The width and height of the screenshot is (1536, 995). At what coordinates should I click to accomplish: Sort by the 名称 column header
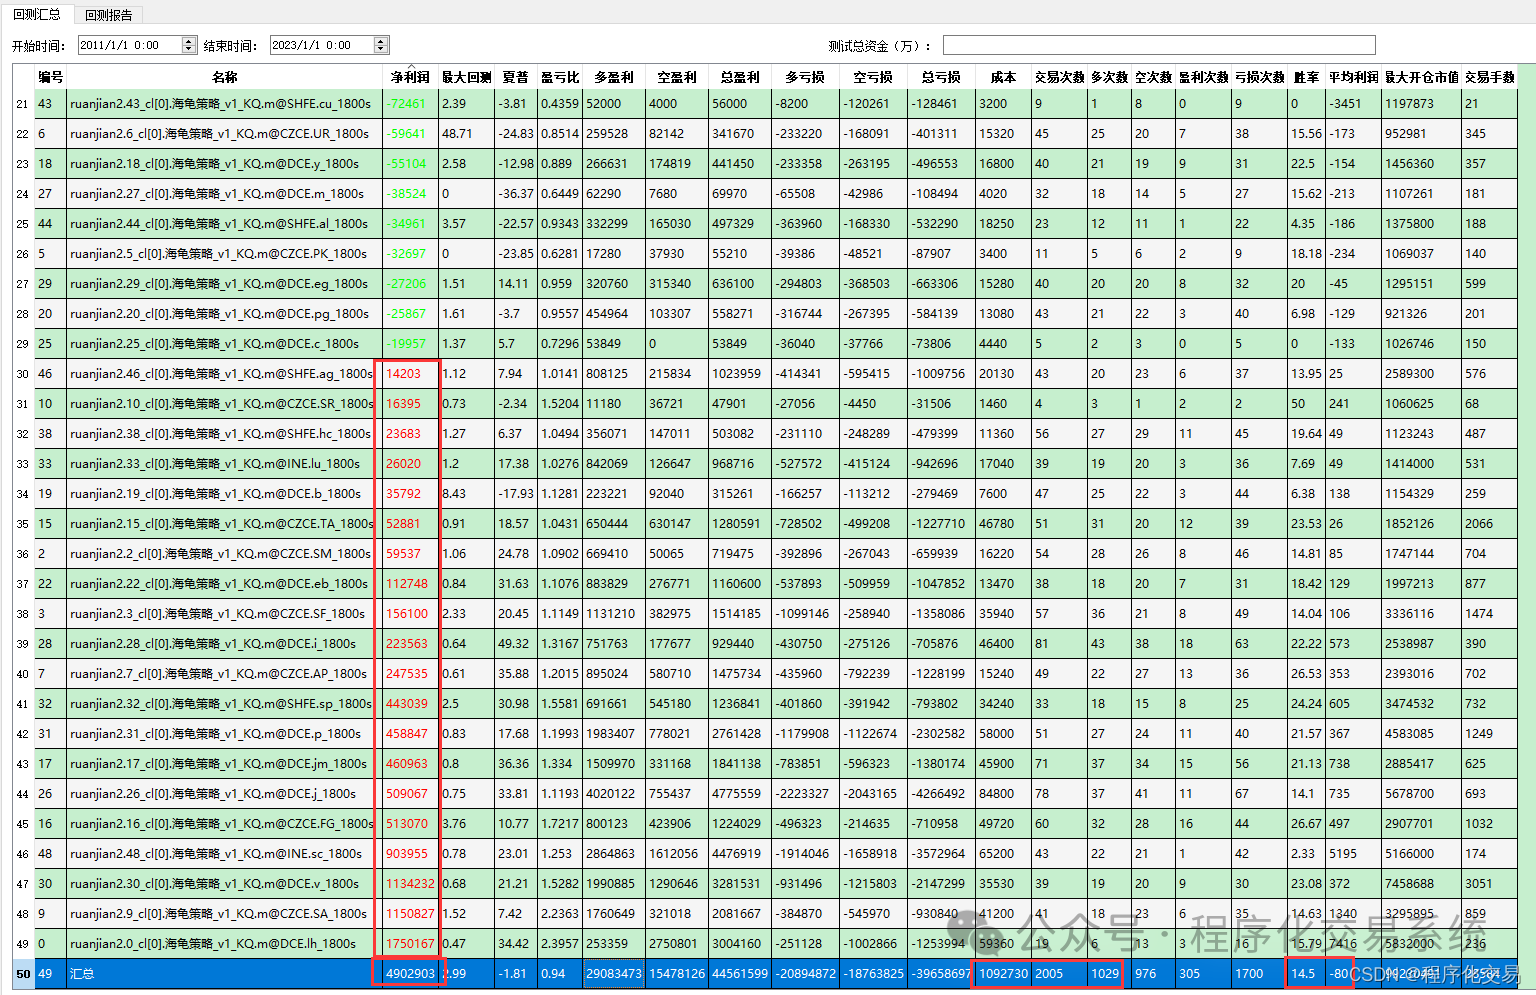(225, 77)
